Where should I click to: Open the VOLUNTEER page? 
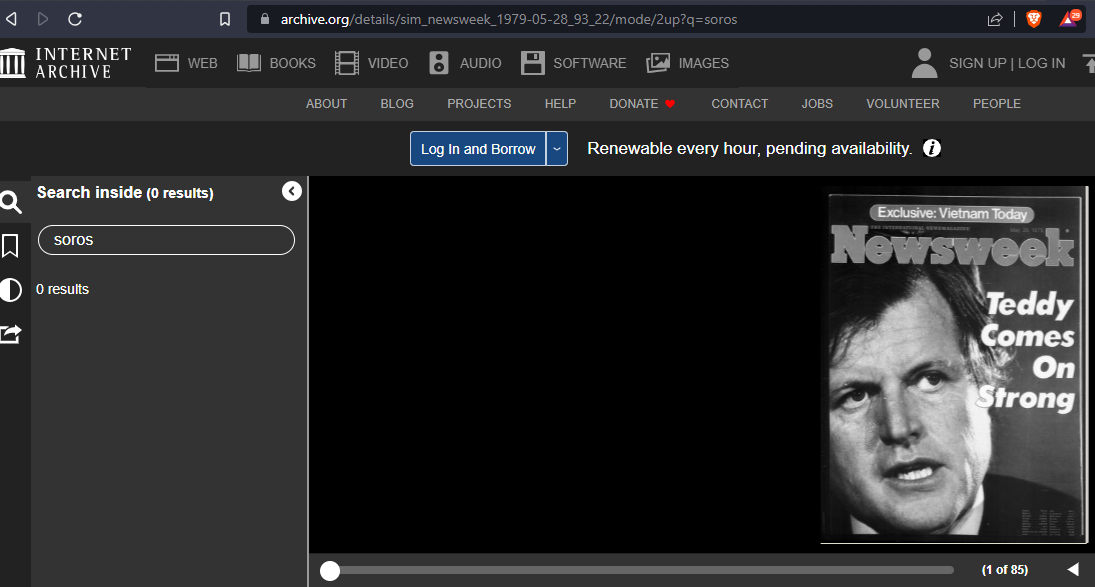coord(902,103)
